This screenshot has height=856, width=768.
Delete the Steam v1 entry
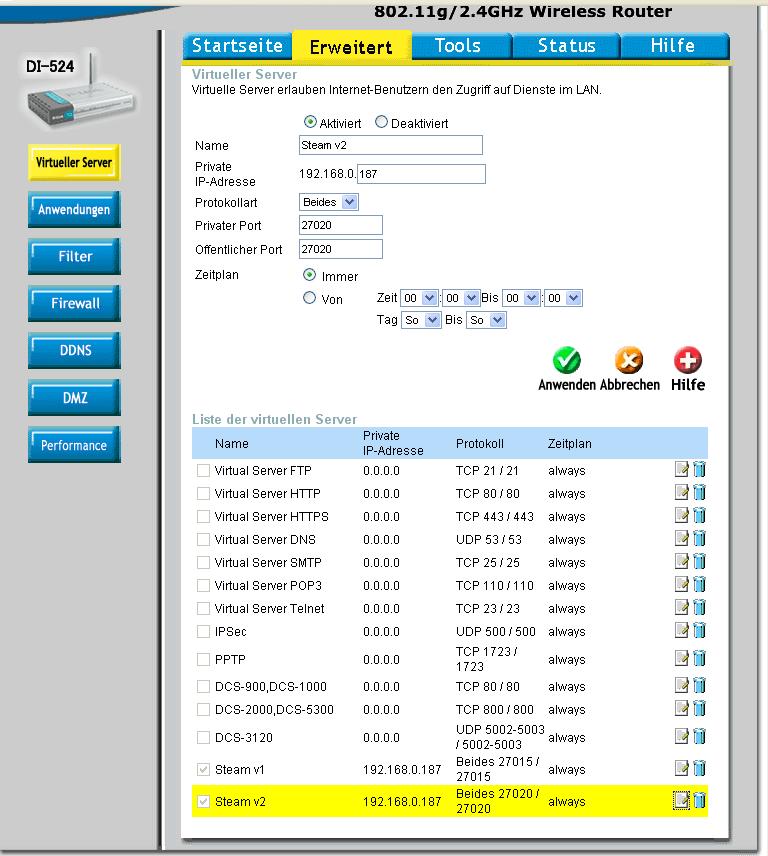(x=699, y=769)
